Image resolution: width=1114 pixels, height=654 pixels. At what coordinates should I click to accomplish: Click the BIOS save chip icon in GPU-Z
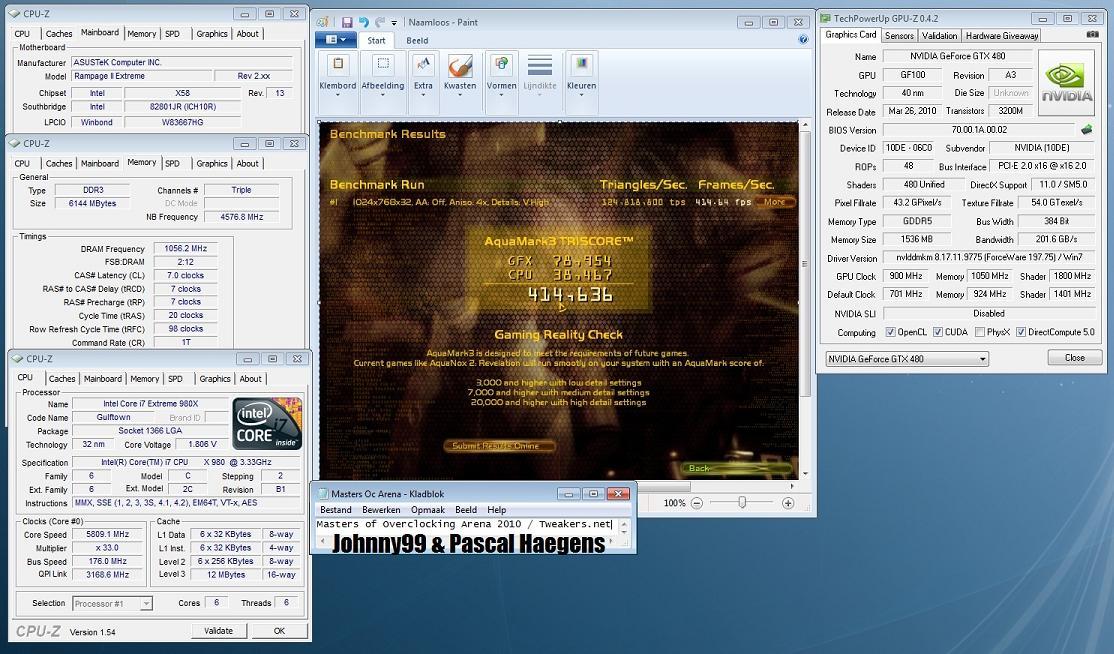coord(1086,130)
